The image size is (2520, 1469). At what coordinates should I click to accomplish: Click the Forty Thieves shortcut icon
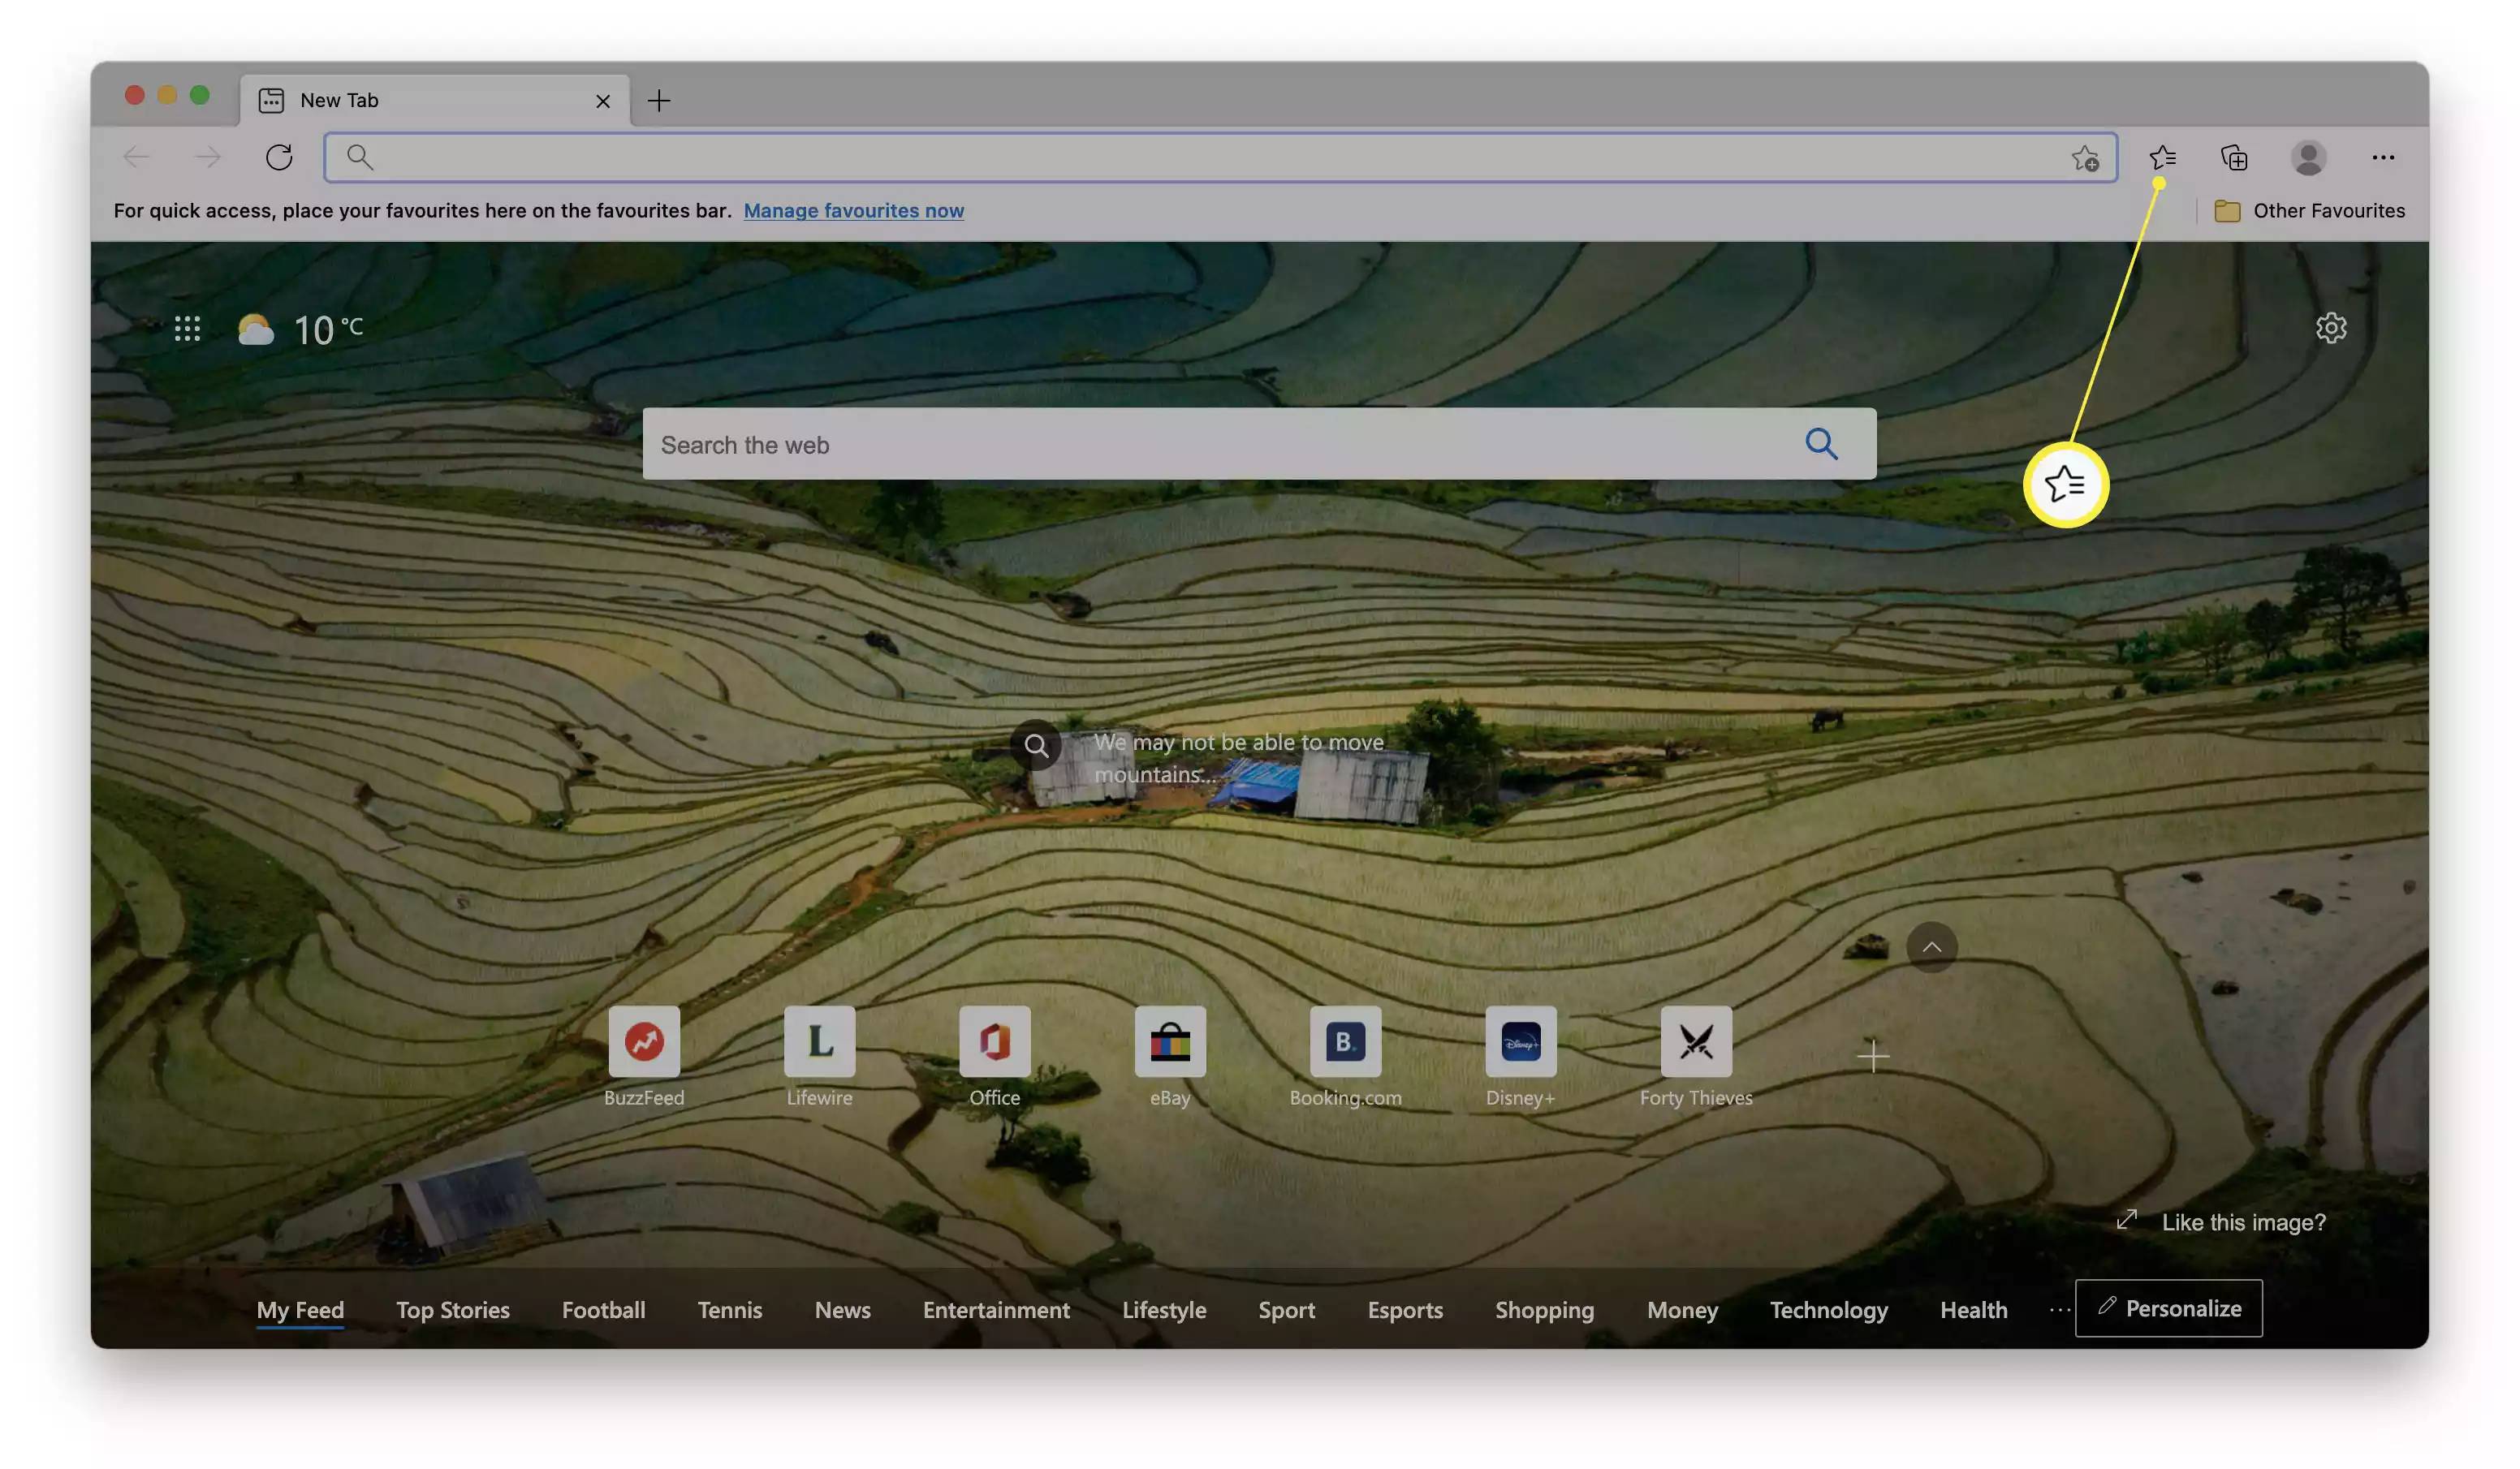click(x=1696, y=1040)
